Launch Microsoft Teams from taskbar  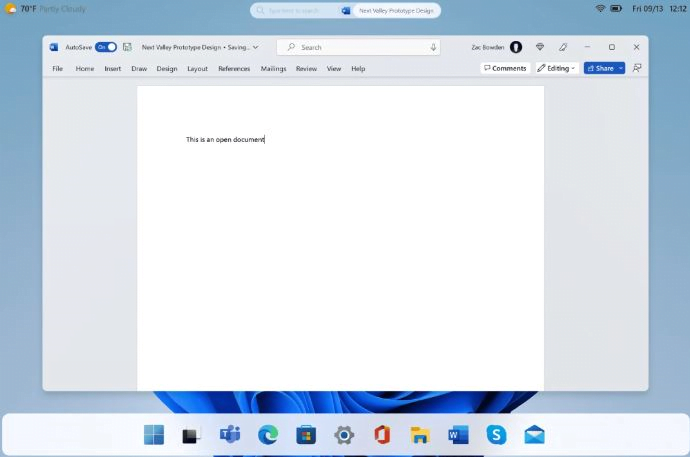[230, 435]
